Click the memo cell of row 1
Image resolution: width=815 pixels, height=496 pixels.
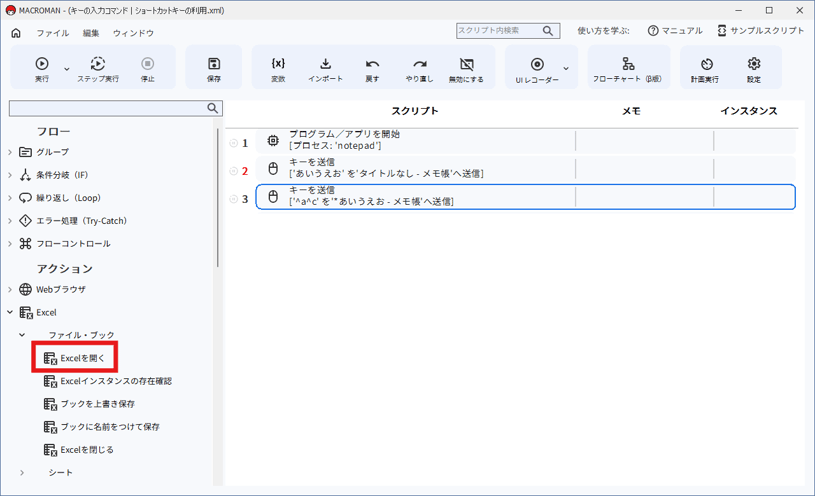point(645,140)
